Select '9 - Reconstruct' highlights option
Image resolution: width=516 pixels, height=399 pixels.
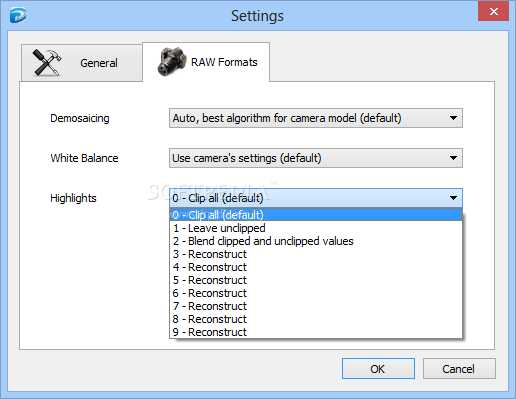(x=316, y=332)
